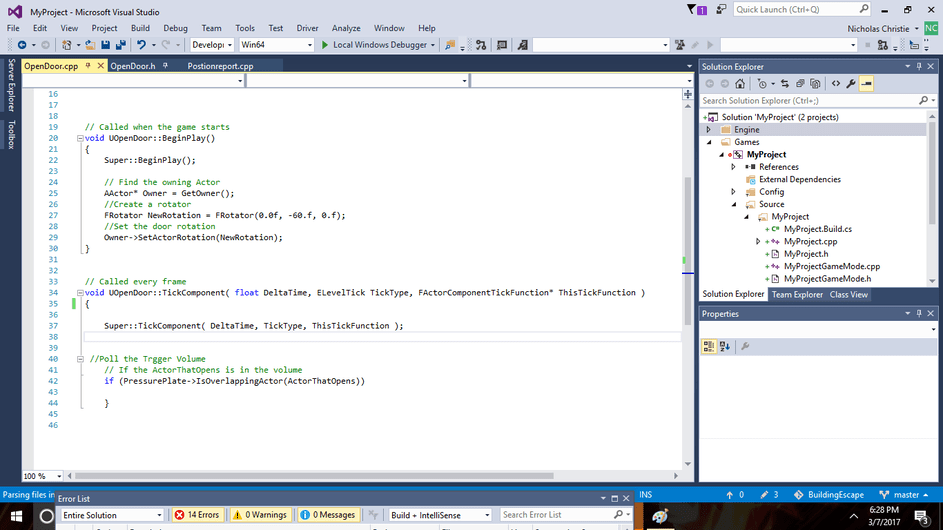Click the Find in Files toolbar icon
This screenshot has height=530, width=943.
click(x=449, y=45)
